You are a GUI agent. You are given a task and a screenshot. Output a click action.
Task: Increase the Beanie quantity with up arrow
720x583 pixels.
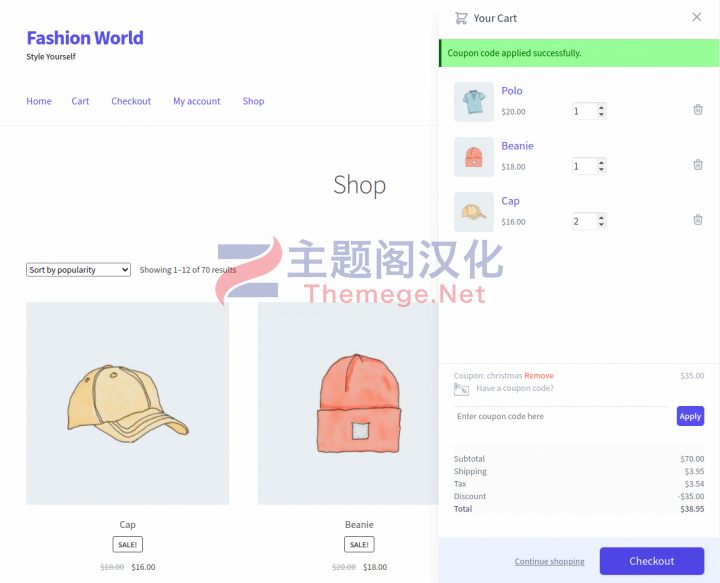click(x=601, y=163)
